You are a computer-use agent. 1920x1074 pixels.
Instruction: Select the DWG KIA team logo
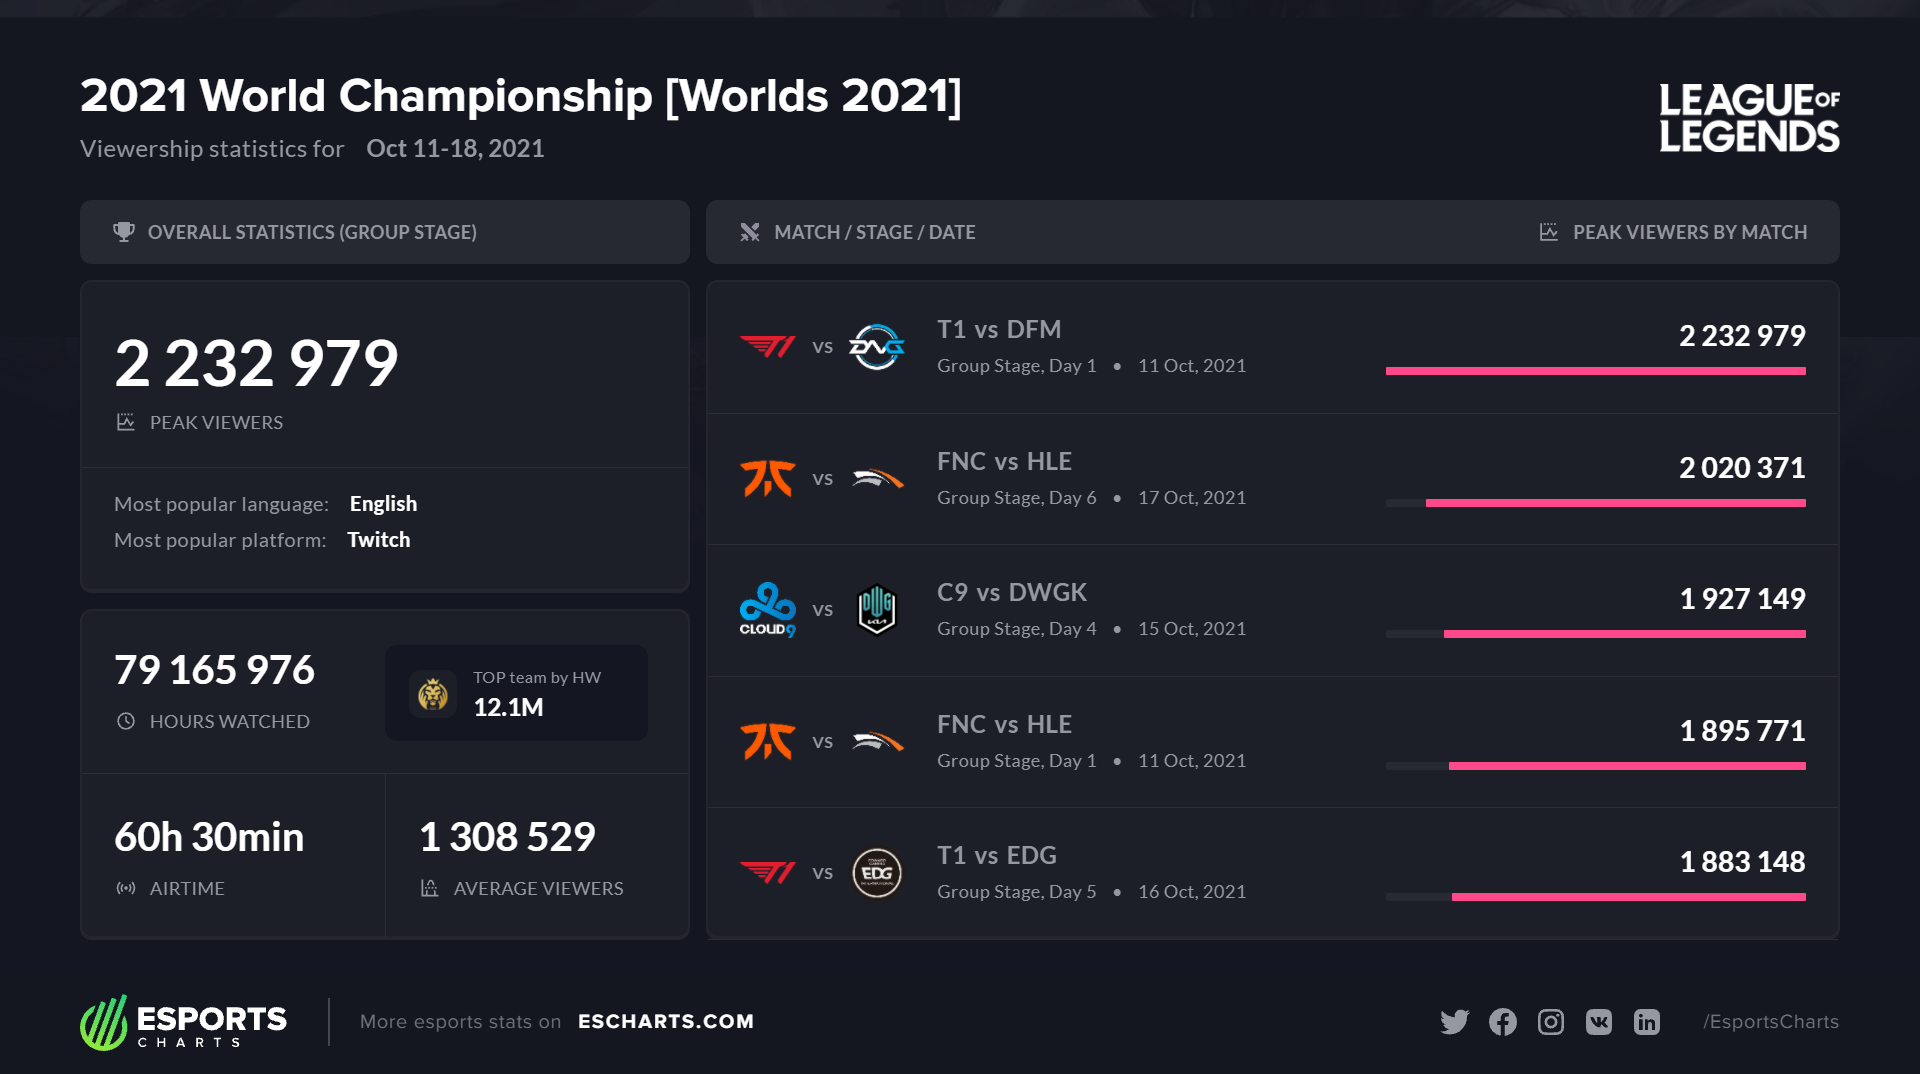pyautogui.click(x=877, y=609)
